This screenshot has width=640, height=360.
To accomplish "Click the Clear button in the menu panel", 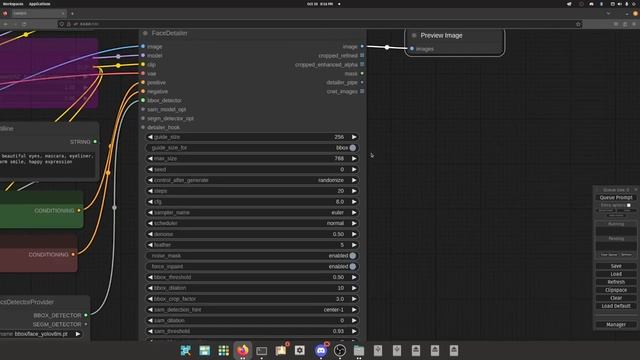I will coord(616,298).
